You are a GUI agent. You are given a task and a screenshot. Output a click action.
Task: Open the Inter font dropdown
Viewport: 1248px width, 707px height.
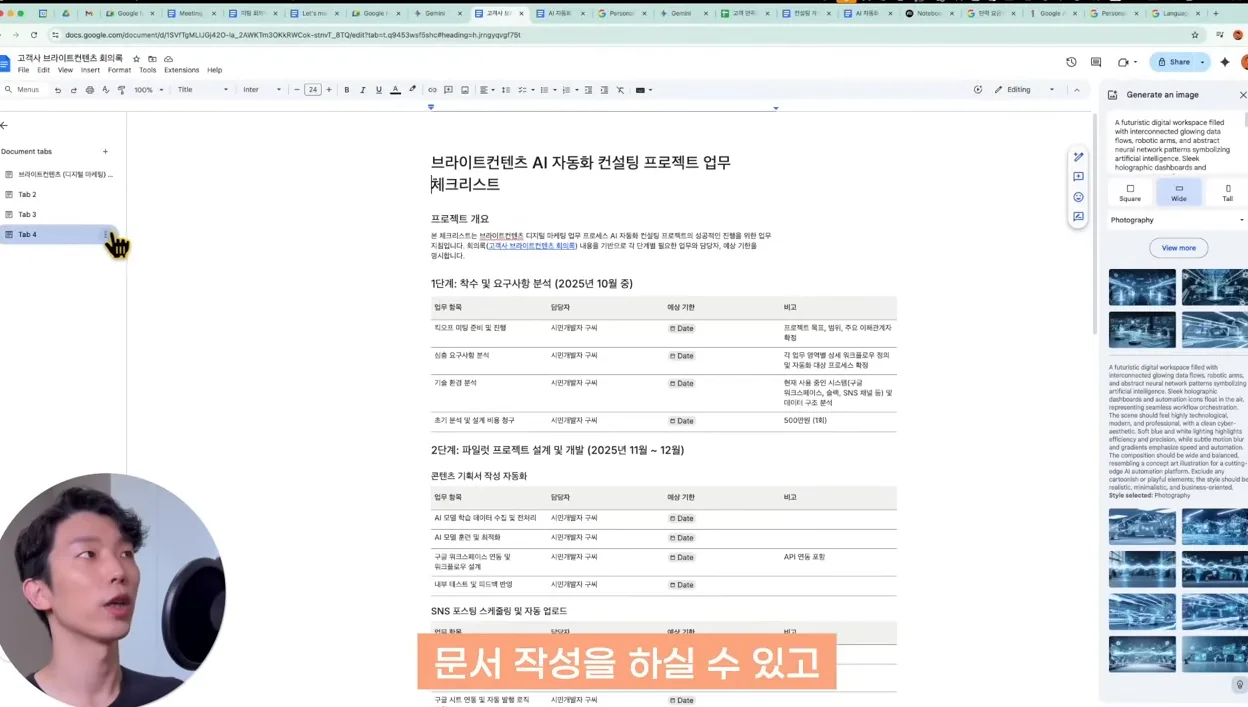point(262,90)
